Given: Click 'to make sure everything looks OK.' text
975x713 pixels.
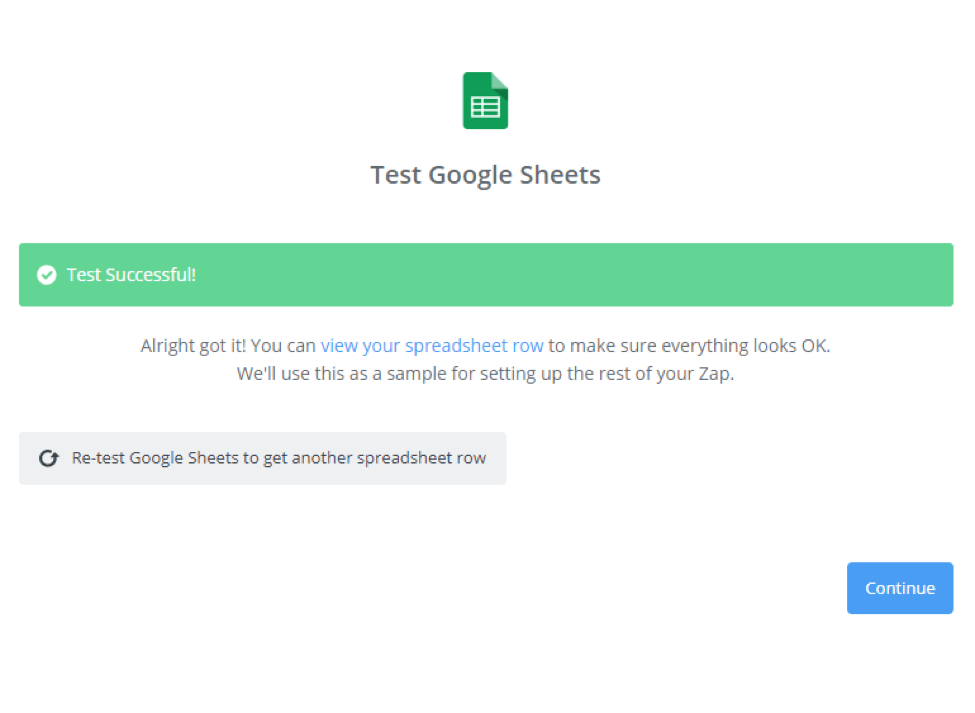Looking at the screenshot, I should pos(689,346).
